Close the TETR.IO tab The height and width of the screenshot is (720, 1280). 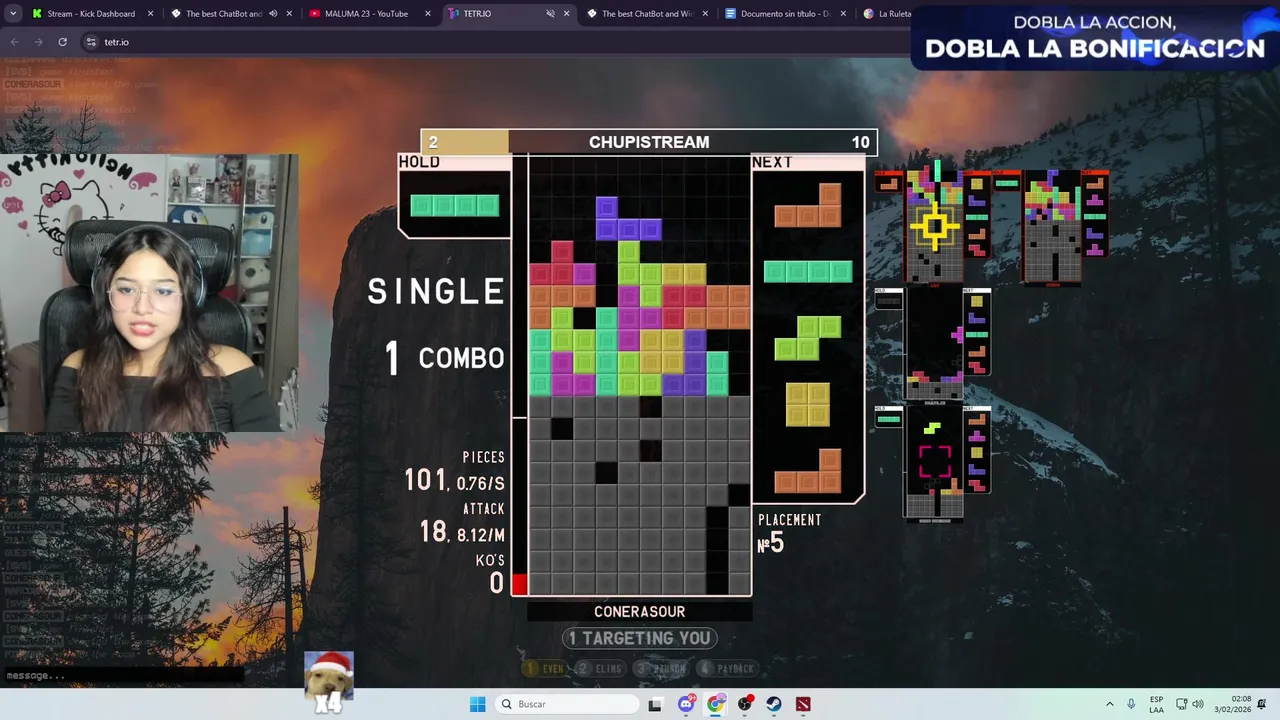click(566, 14)
